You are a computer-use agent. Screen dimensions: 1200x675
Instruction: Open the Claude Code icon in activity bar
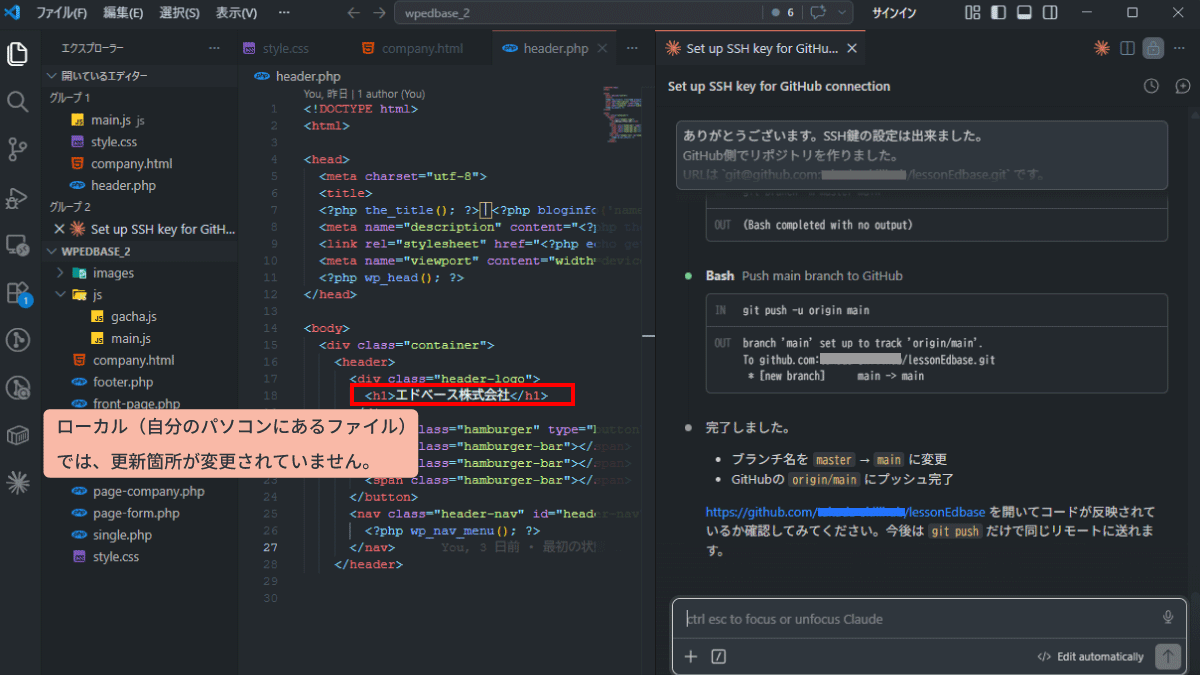coord(17,484)
